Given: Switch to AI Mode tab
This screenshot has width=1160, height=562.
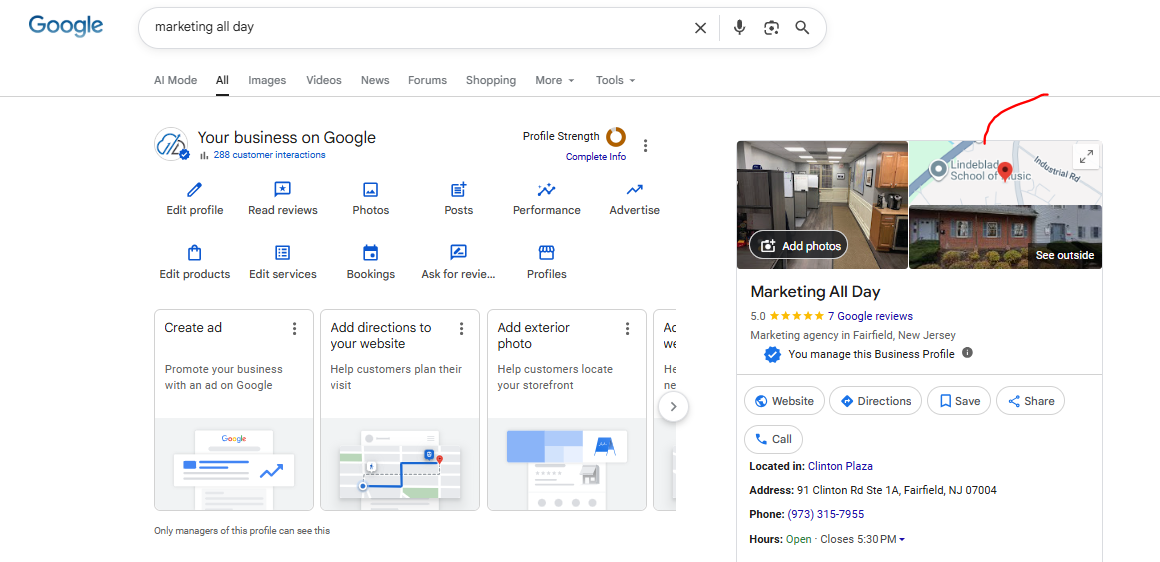Looking at the screenshot, I should click(175, 80).
